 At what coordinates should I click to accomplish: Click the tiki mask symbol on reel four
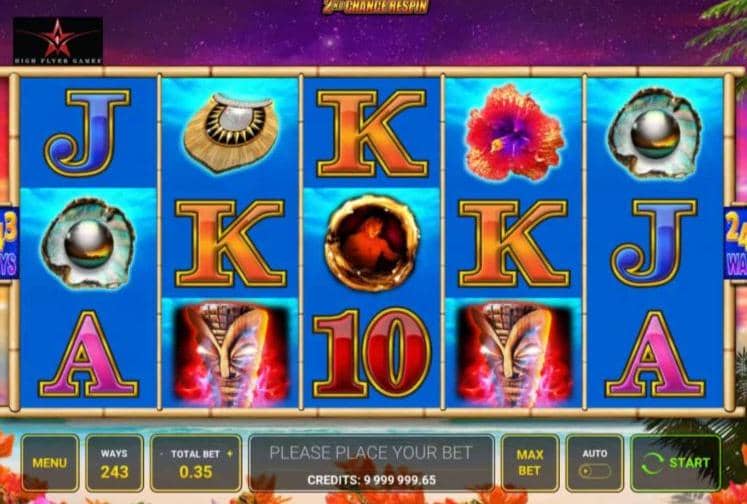(514, 353)
